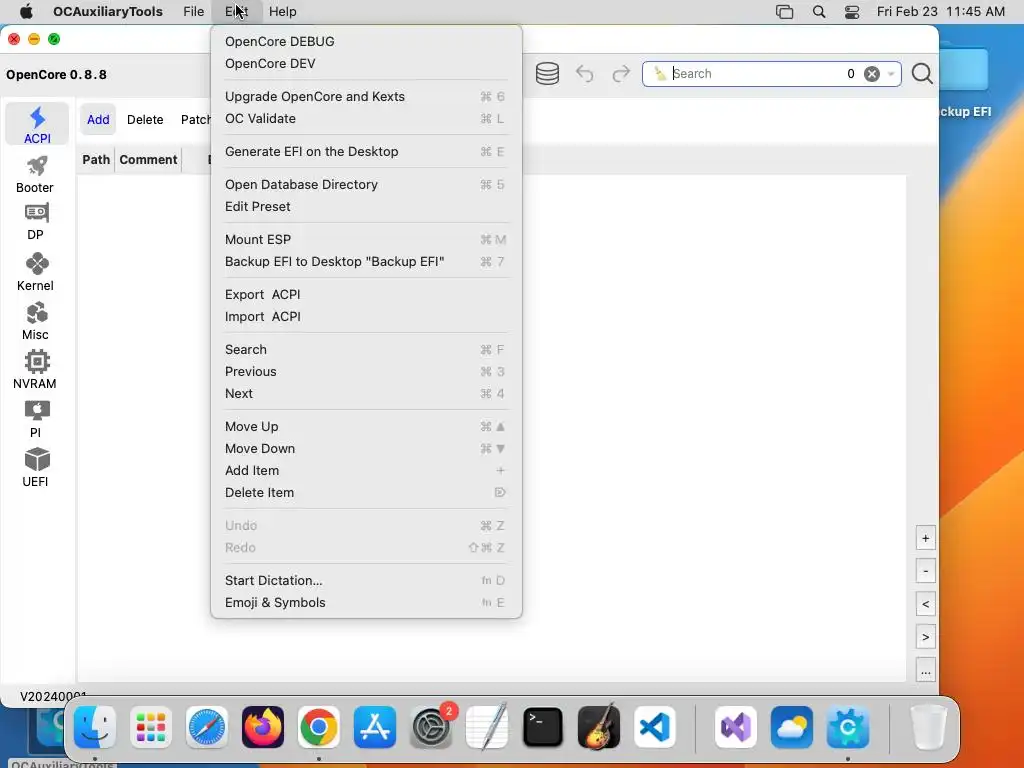Viewport: 1024px width, 768px height.
Task: Choose OpenCore DEBUG from the menu
Action: [366, 41]
